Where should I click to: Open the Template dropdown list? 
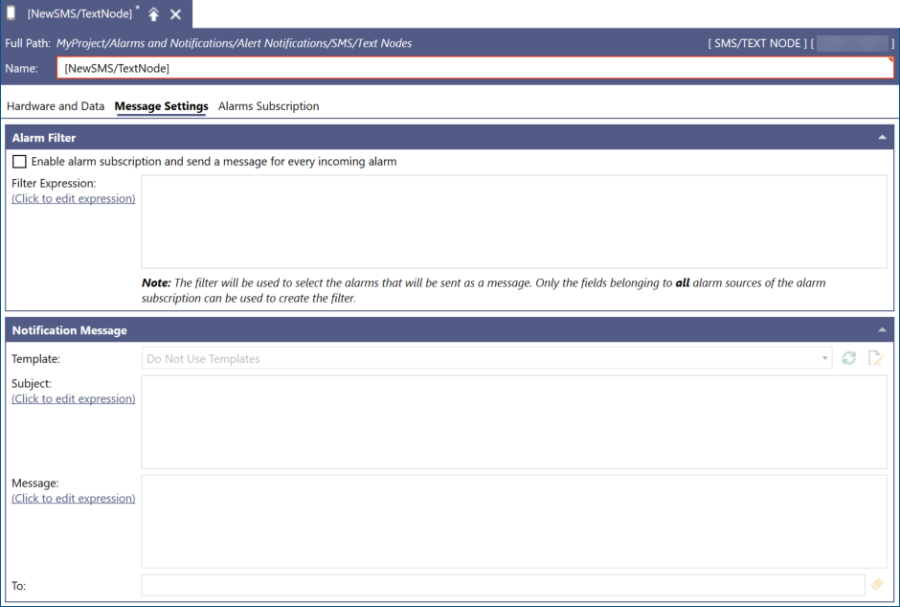pos(825,358)
